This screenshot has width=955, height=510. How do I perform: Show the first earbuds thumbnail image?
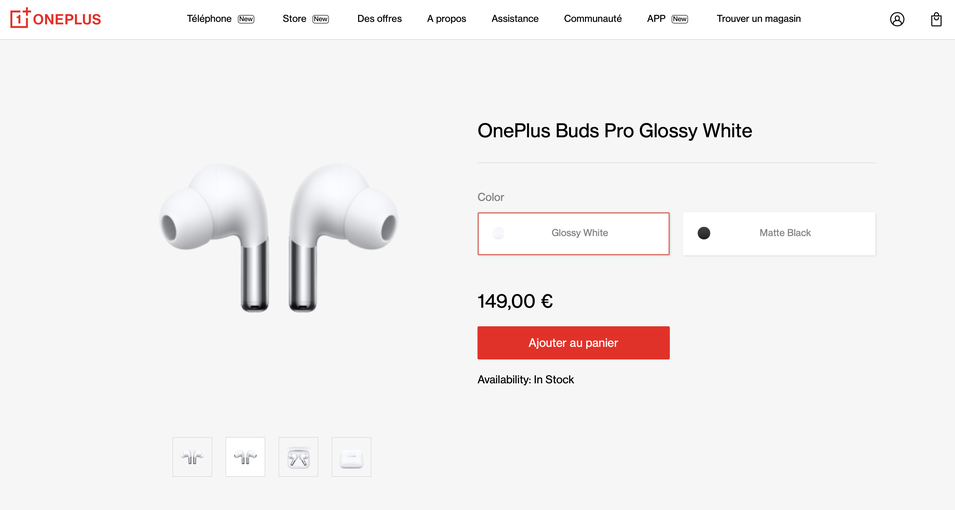point(192,457)
